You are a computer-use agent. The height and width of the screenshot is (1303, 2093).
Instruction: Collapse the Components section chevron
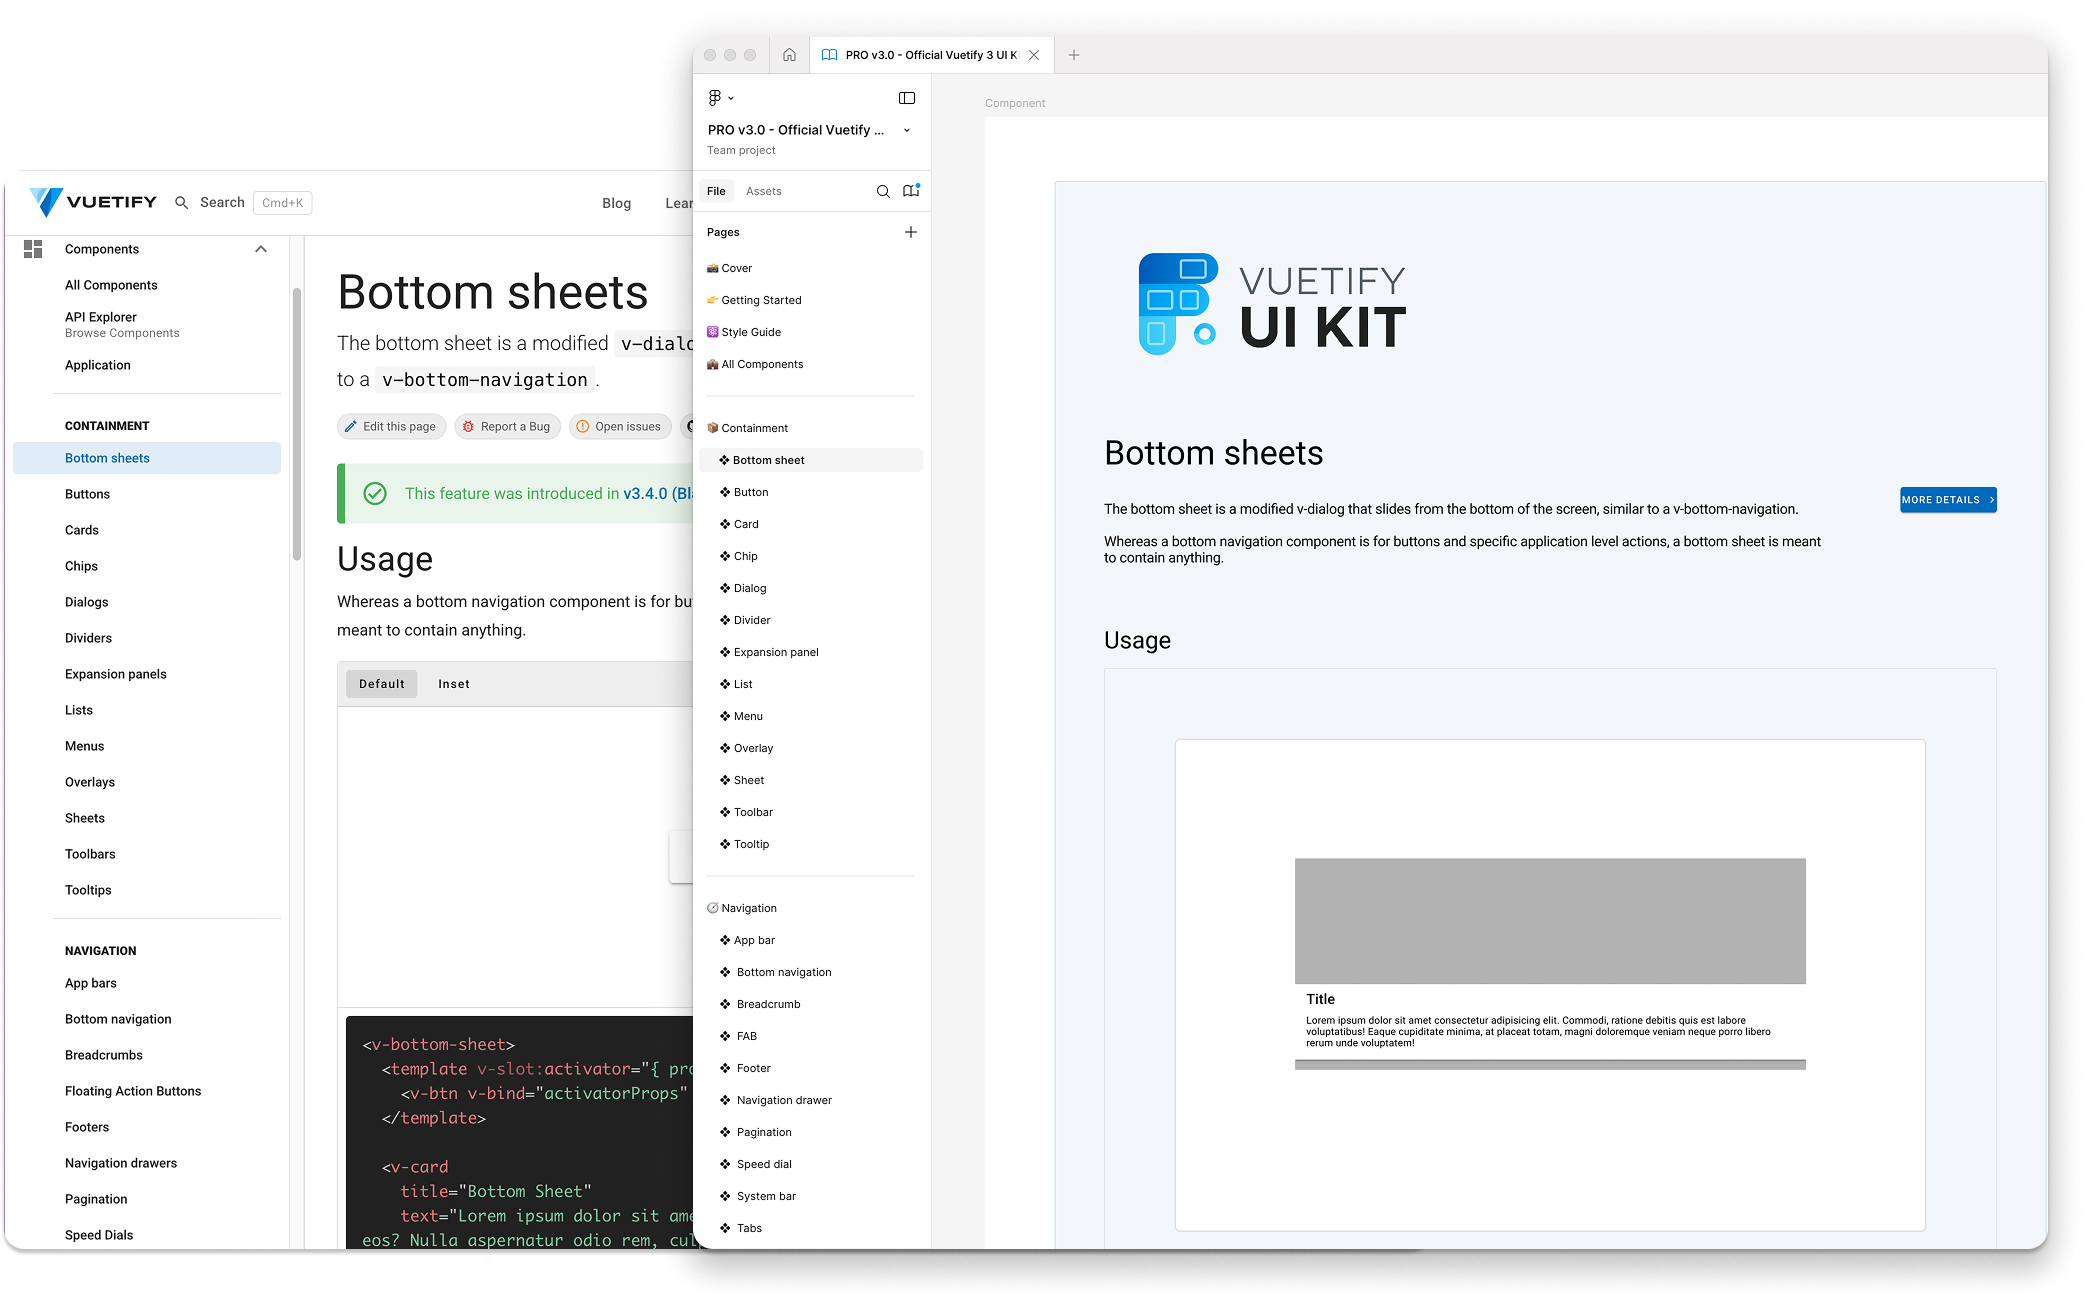point(260,248)
